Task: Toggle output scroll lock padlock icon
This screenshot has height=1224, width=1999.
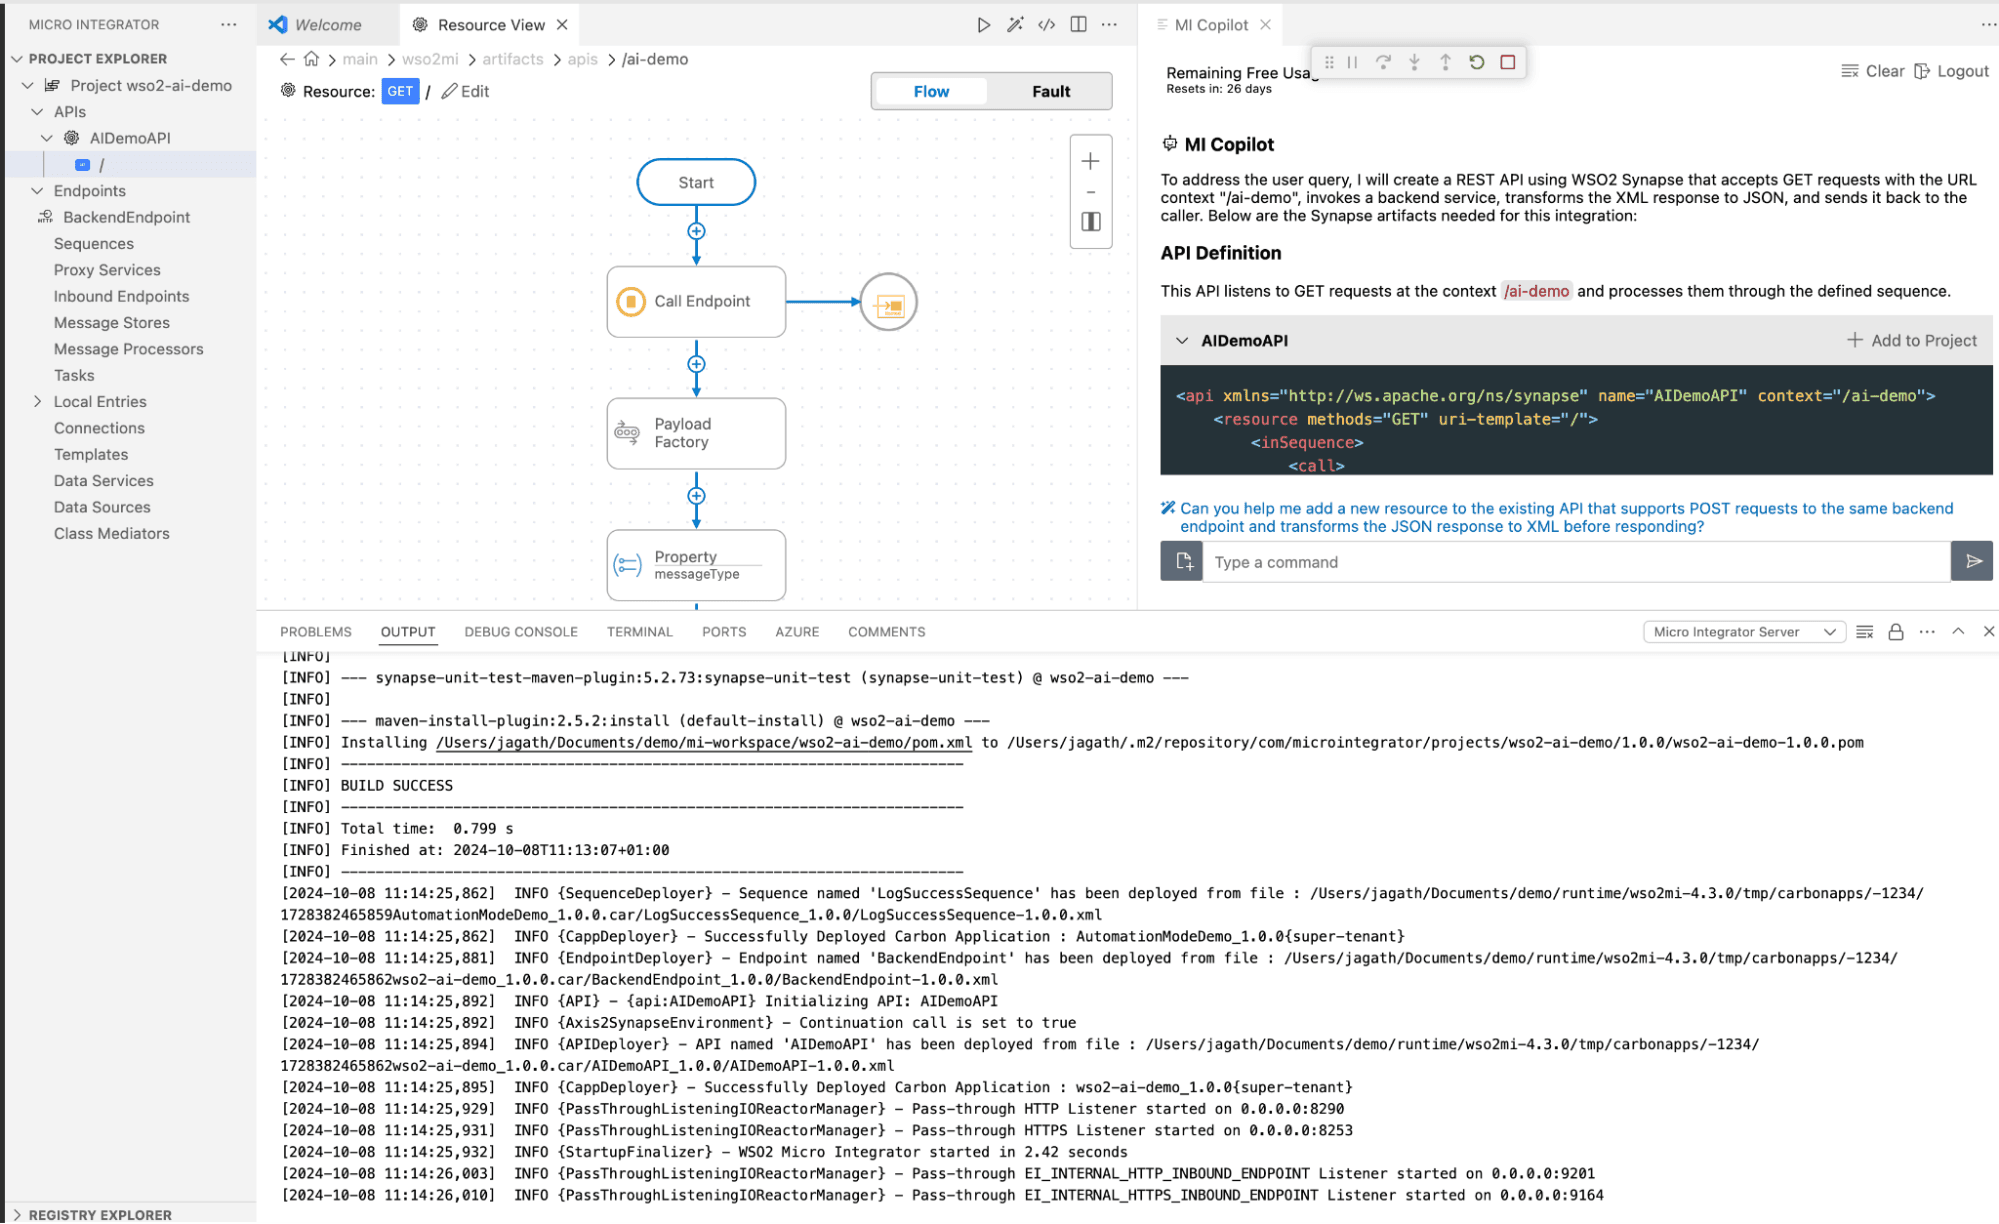Action: (1895, 632)
